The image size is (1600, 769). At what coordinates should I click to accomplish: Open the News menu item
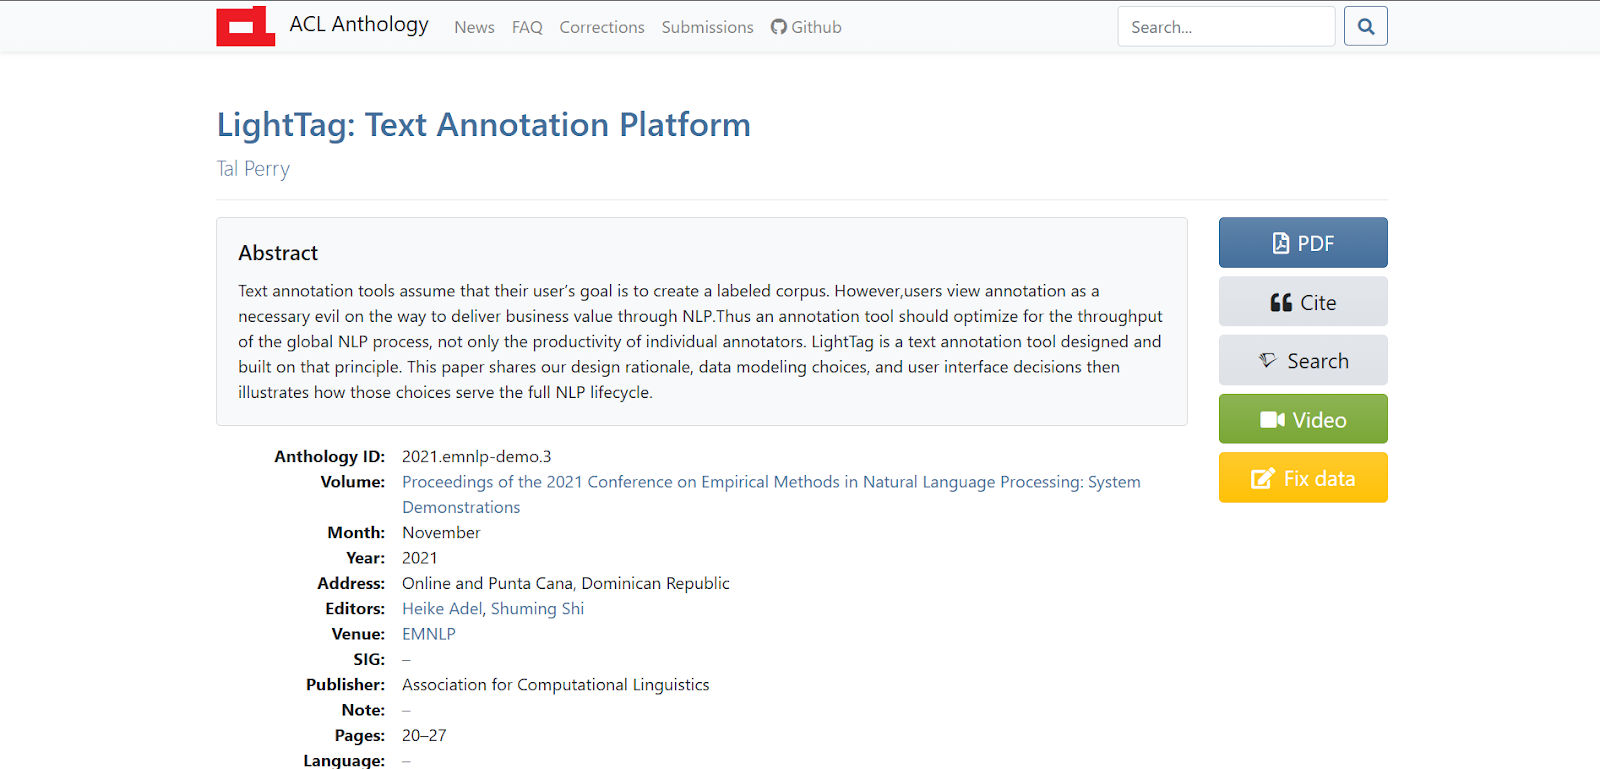coord(474,27)
